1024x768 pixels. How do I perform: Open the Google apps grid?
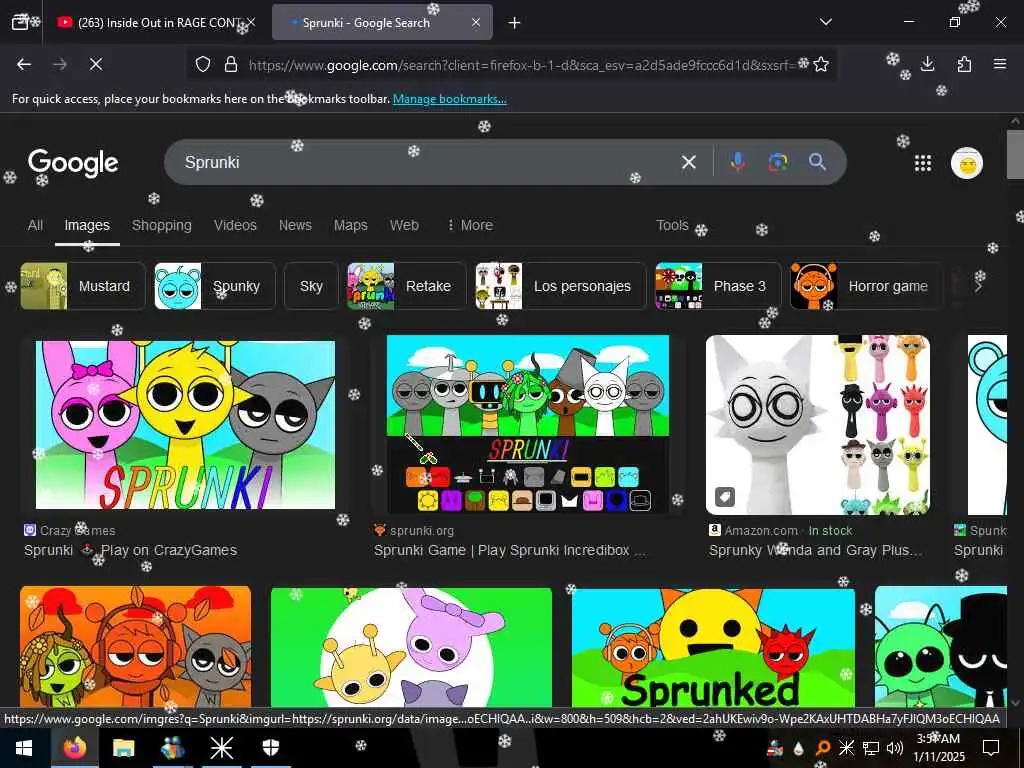(923, 163)
